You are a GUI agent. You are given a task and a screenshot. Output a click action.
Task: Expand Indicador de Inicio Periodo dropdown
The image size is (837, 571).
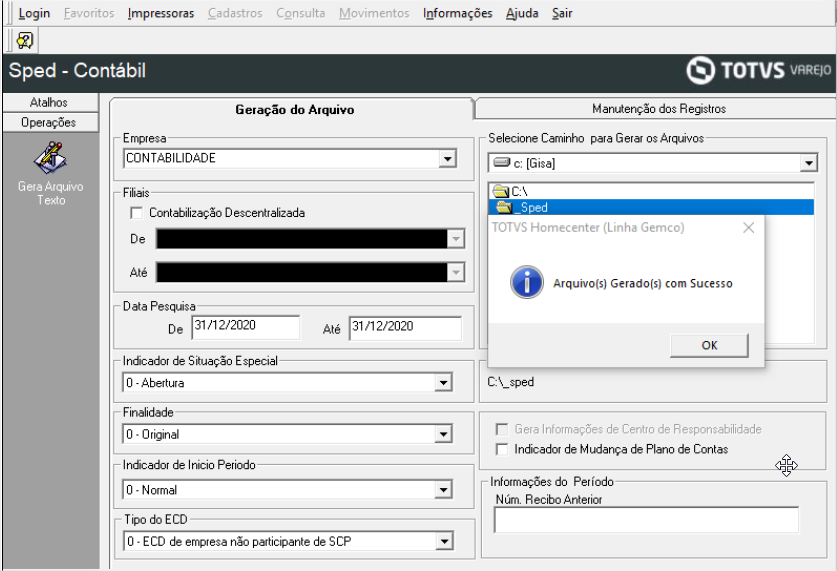pyautogui.click(x=443, y=489)
